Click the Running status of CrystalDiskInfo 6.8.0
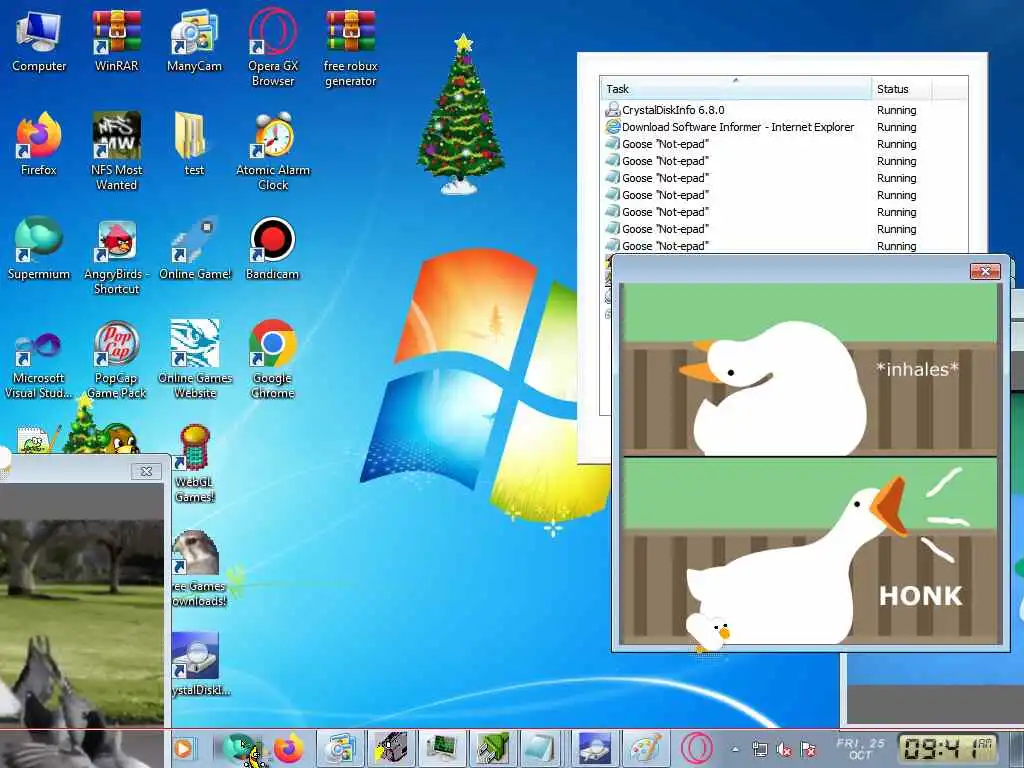 pos(896,110)
